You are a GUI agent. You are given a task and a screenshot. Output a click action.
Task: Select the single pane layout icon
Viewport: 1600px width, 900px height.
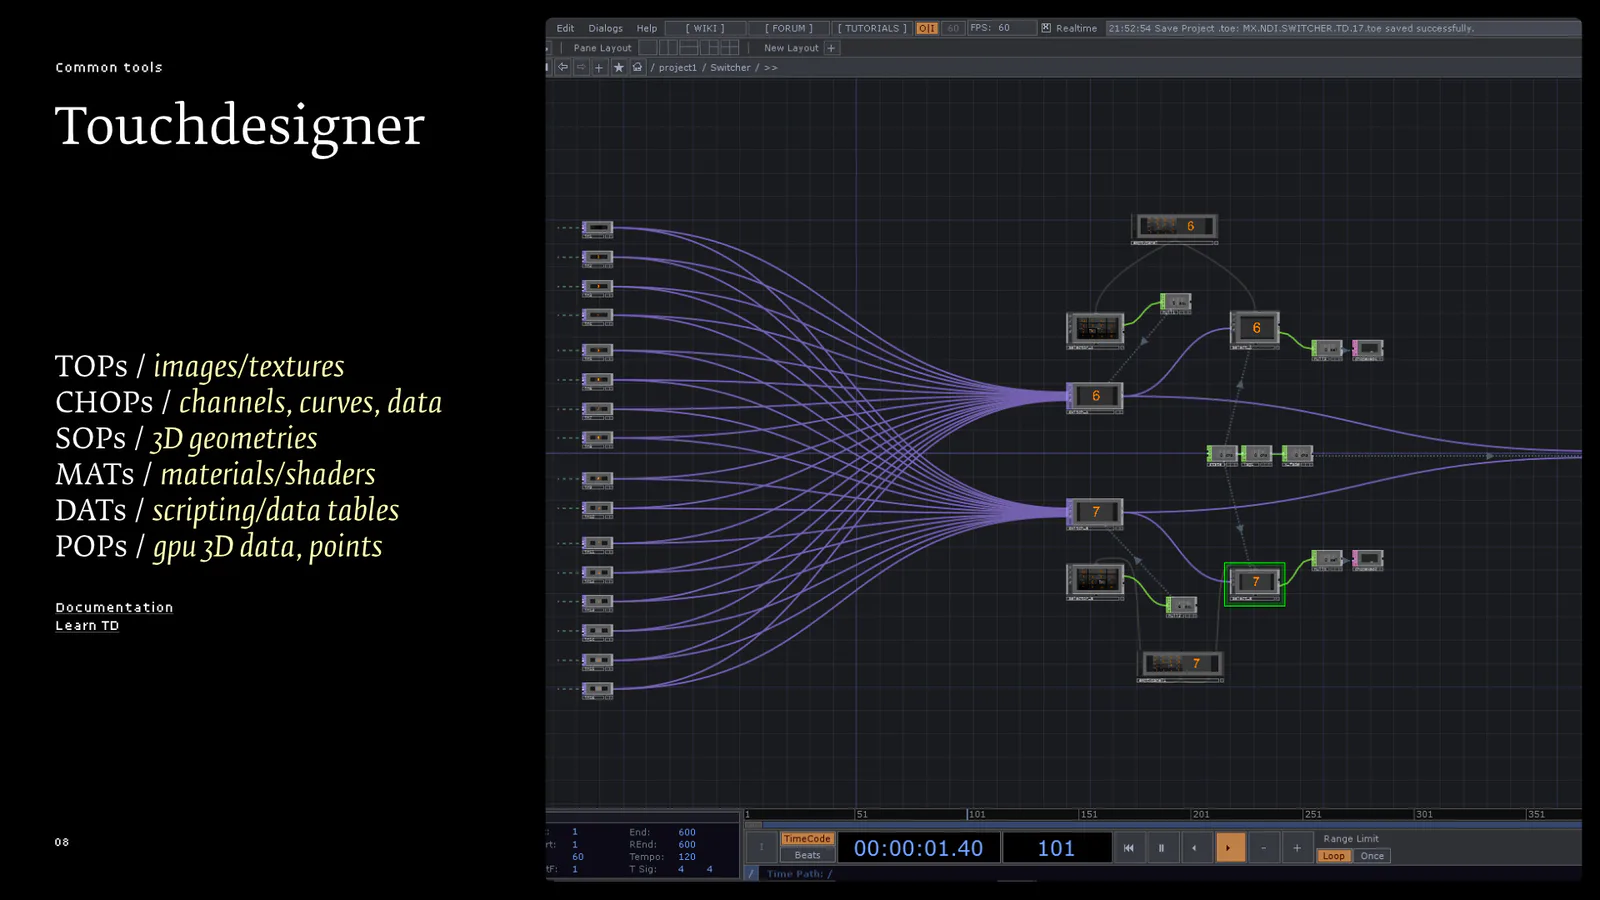(648, 47)
